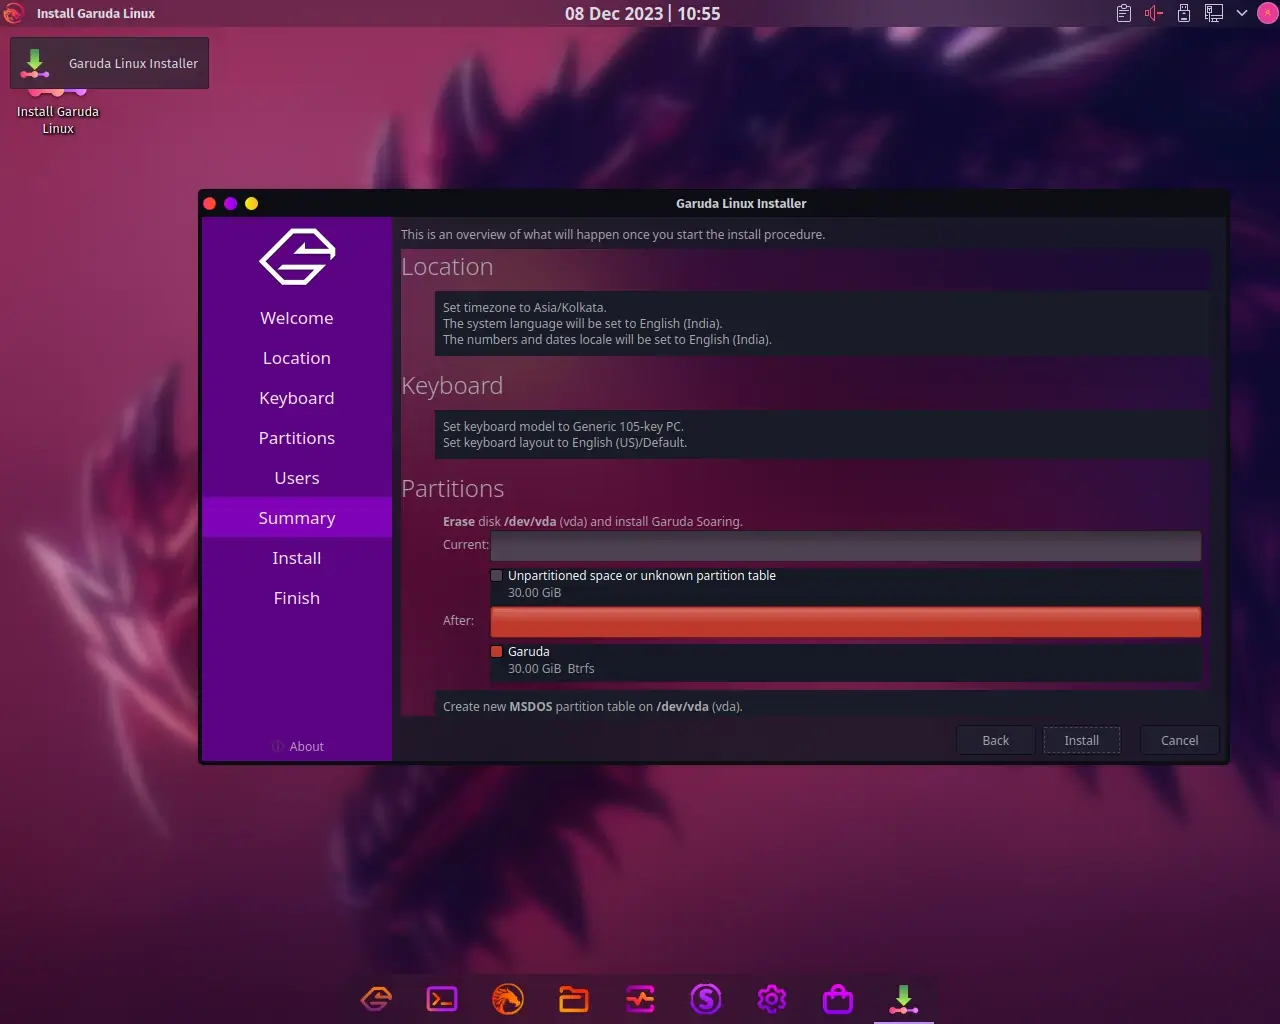Click 'The numbers and dates locale' line
This screenshot has width=1280, height=1024.
click(x=607, y=339)
